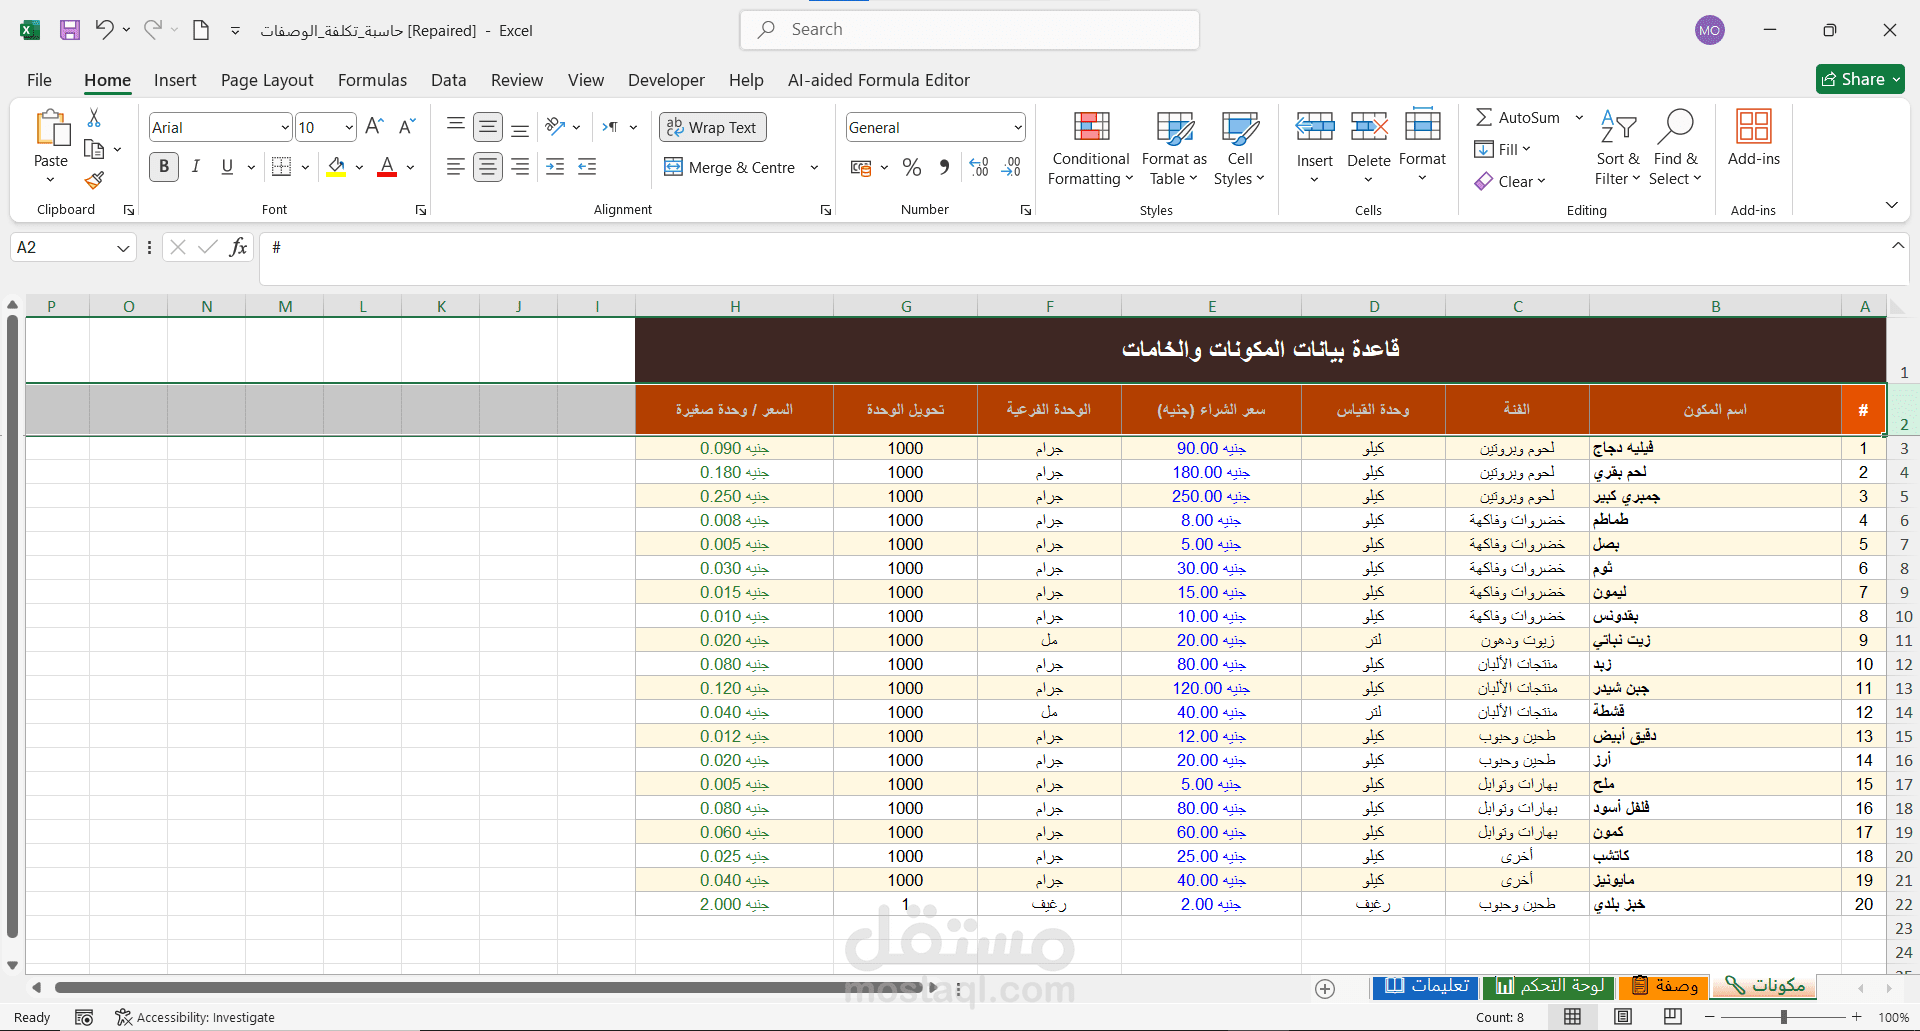The width and height of the screenshot is (1920, 1031).
Task: Click the Save icon in title bar
Action: click(x=69, y=30)
